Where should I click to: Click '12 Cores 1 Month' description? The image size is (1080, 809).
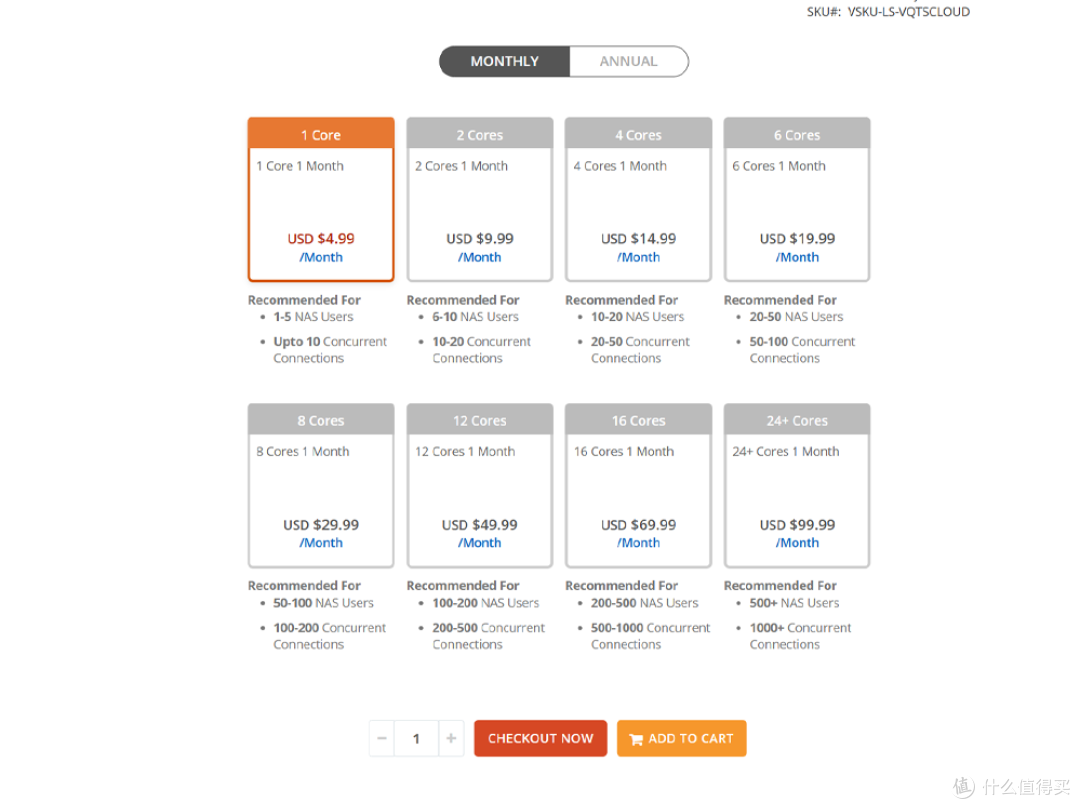pyautogui.click(x=465, y=452)
